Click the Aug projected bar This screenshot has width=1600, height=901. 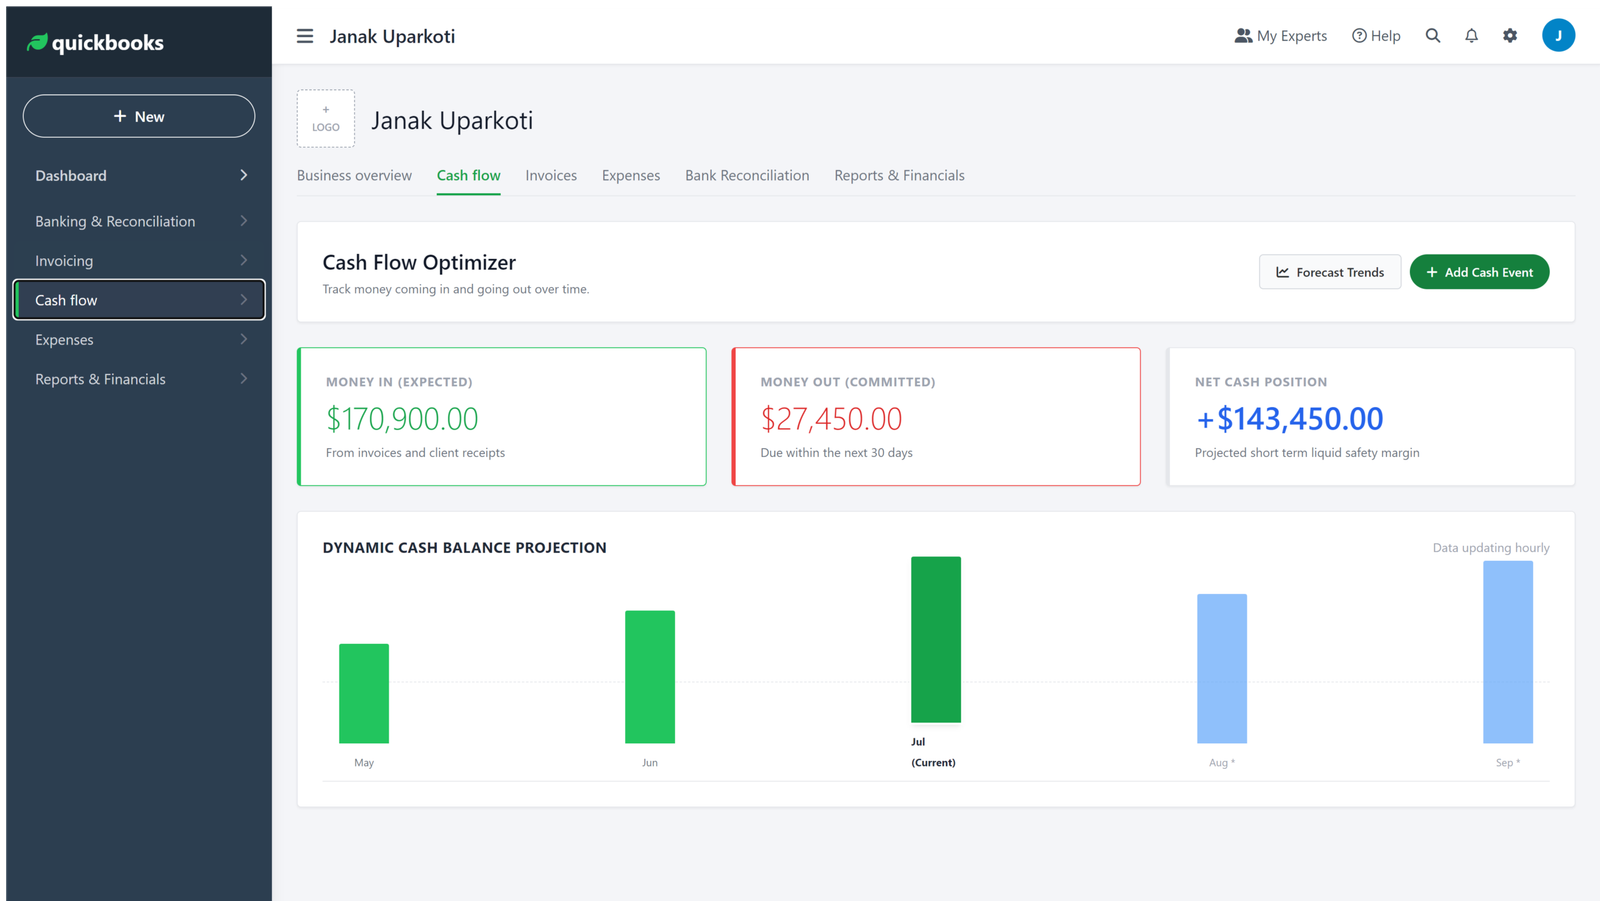point(1222,669)
